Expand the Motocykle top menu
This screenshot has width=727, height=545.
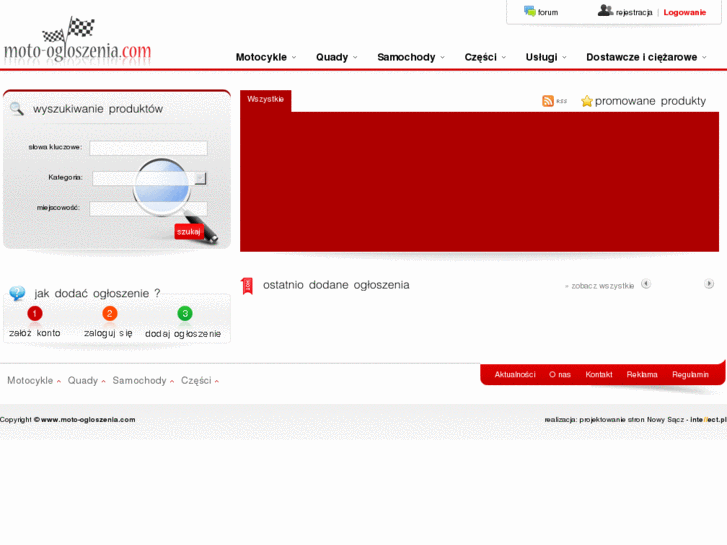tap(266, 57)
